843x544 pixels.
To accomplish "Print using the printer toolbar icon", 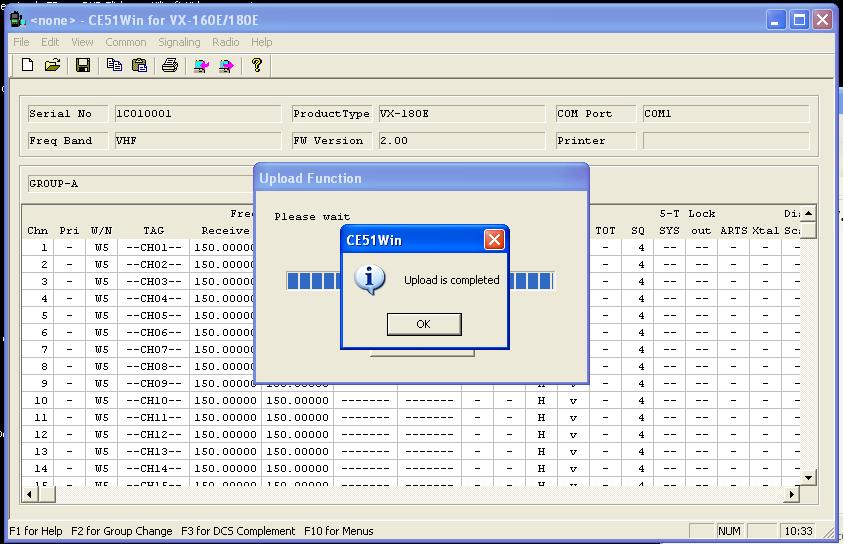I will tap(170, 65).
